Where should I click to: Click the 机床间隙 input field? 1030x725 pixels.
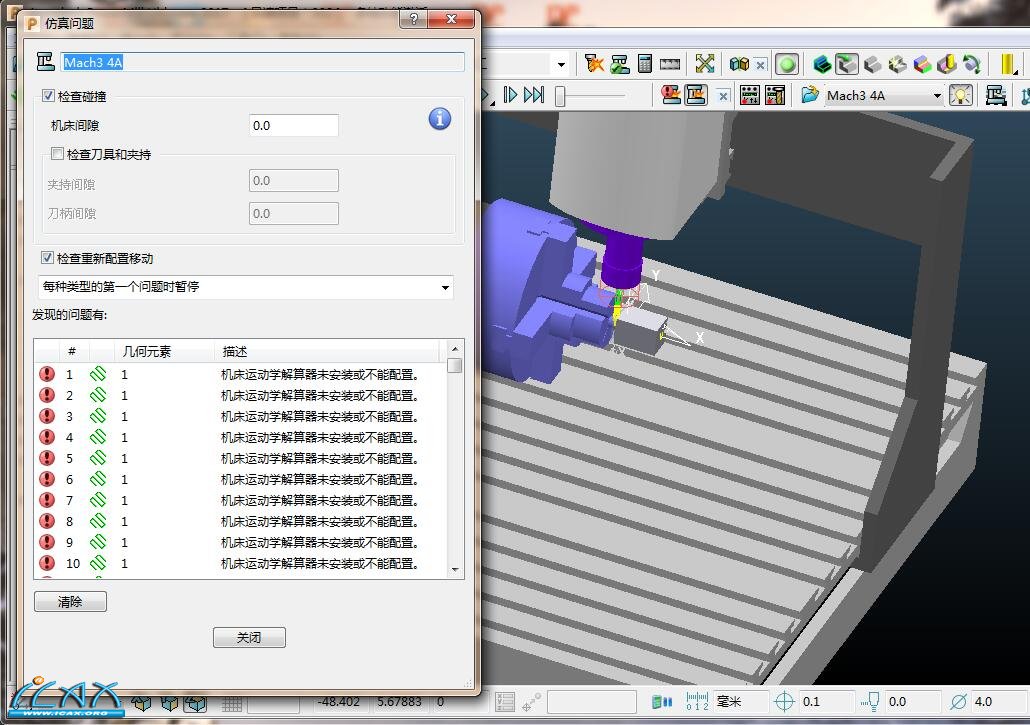point(293,126)
